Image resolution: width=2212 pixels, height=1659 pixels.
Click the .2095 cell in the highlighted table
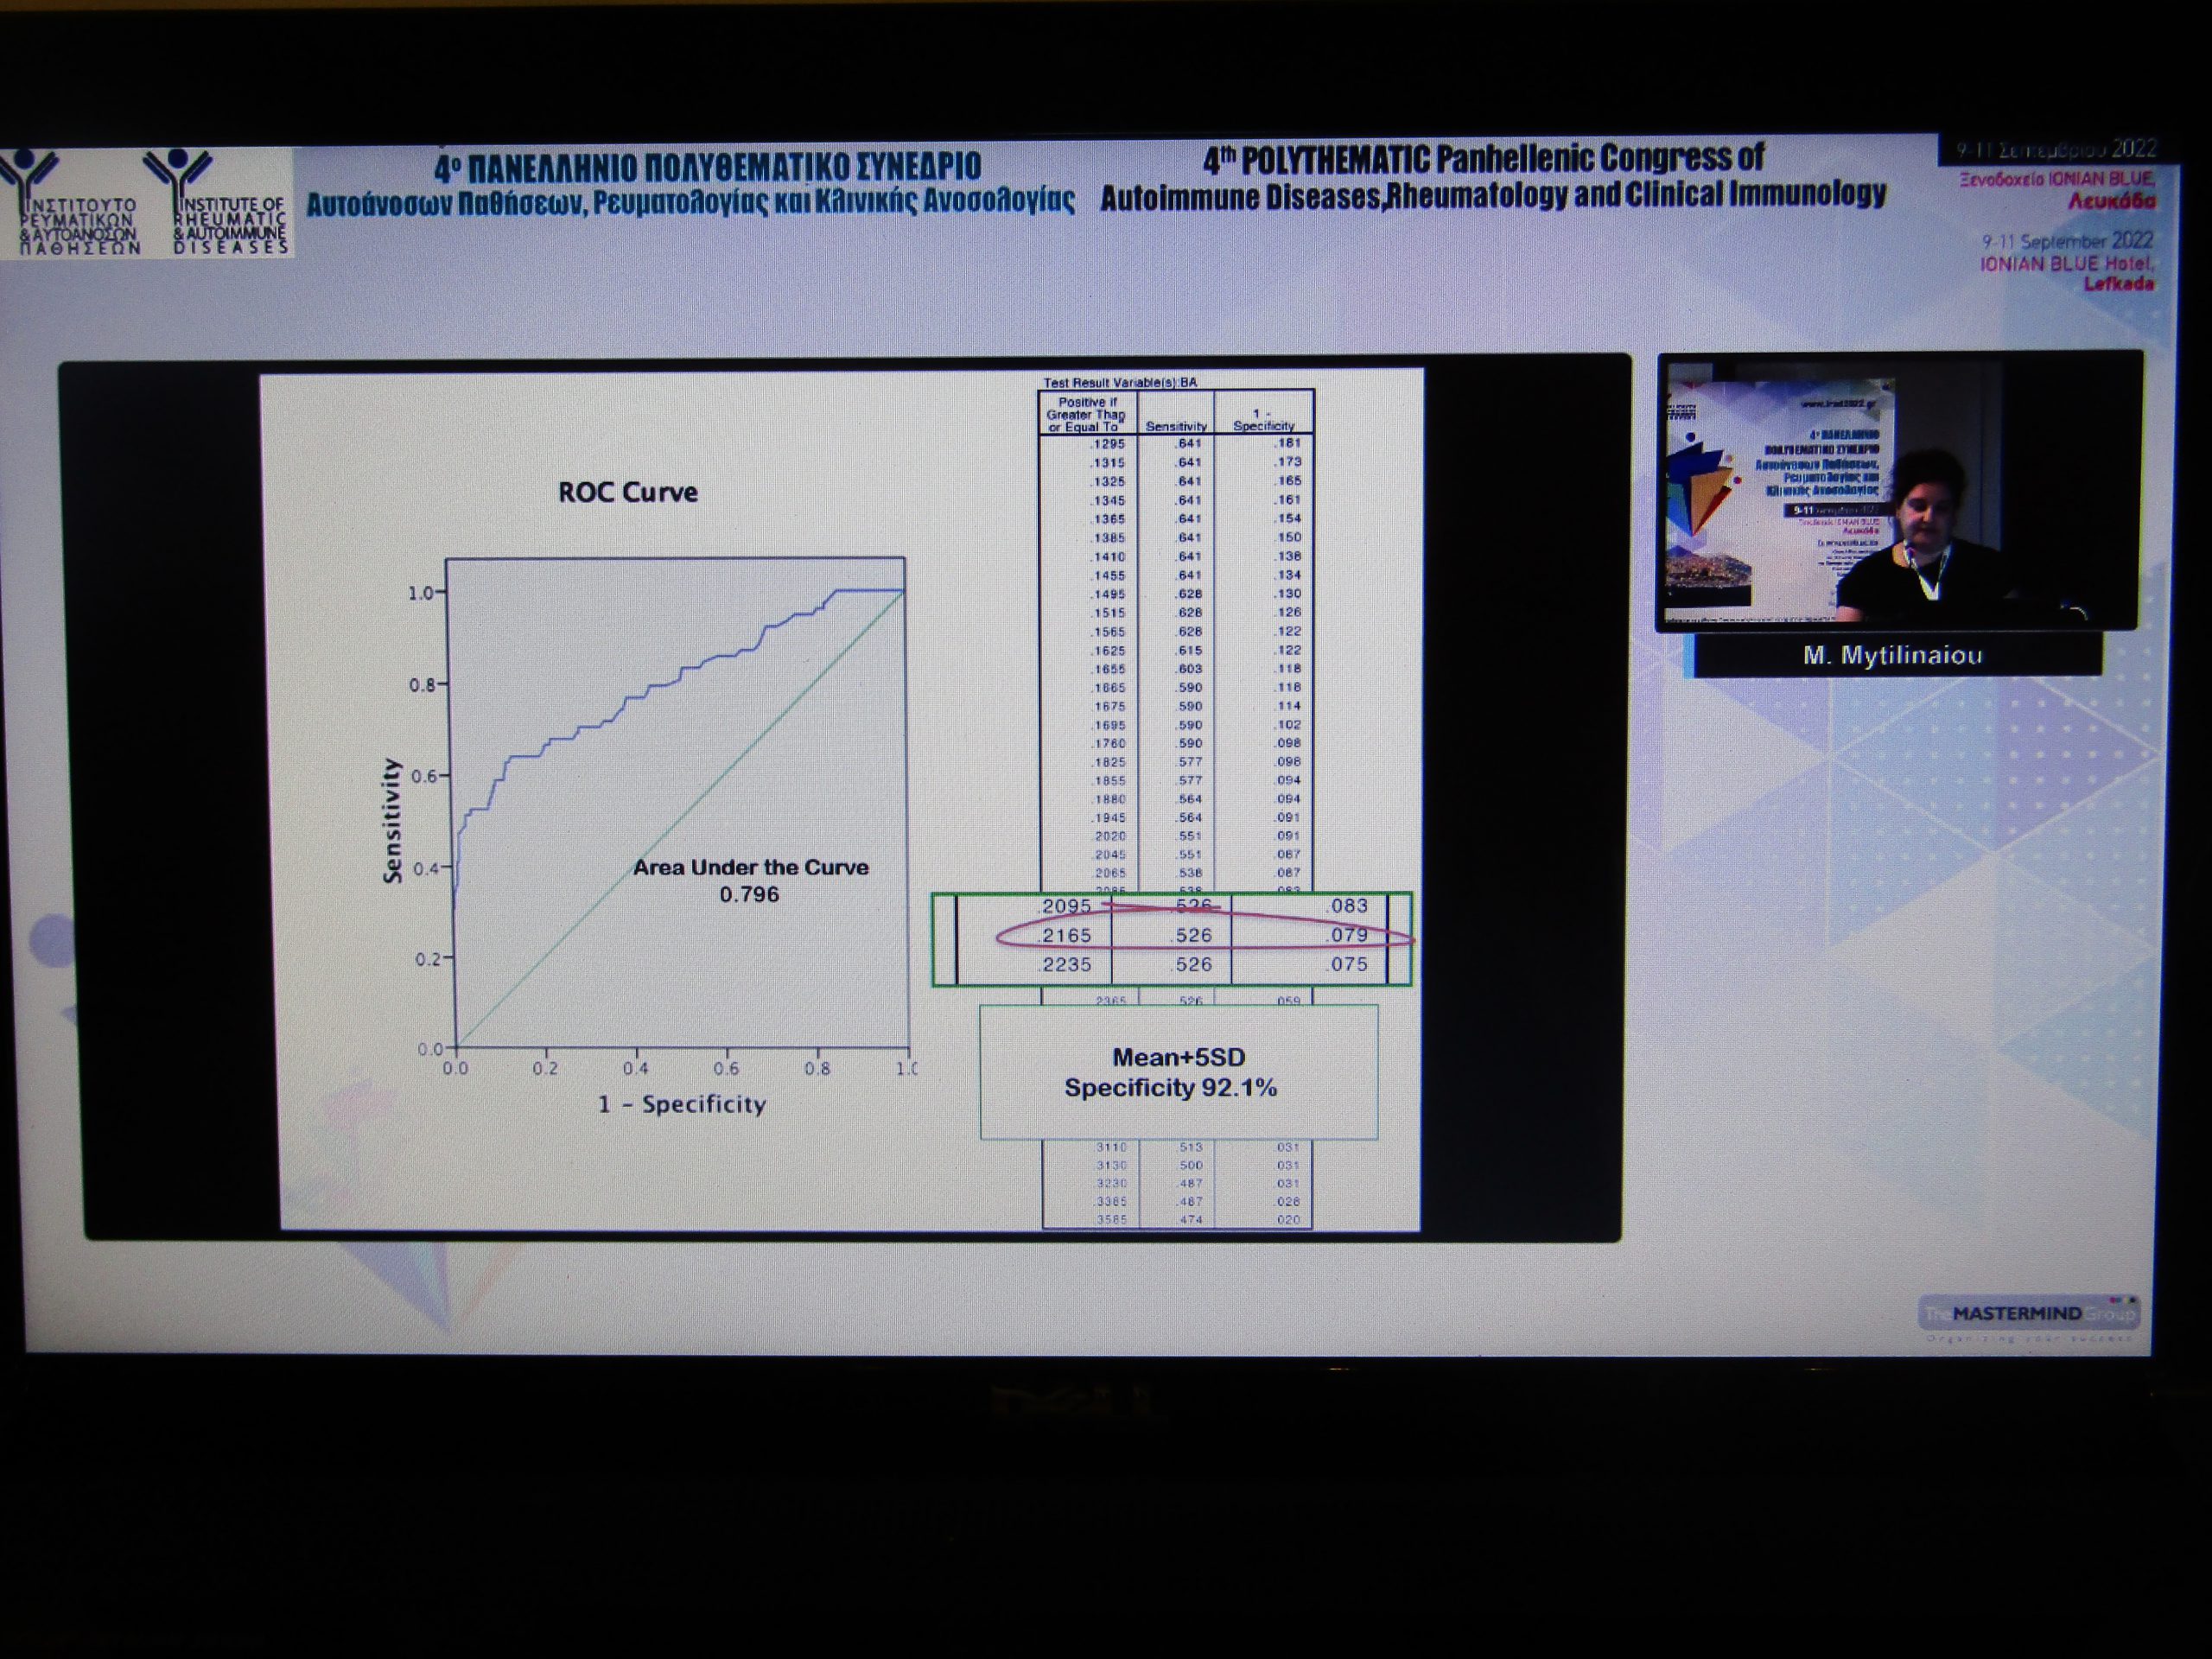click(x=1066, y=906)
